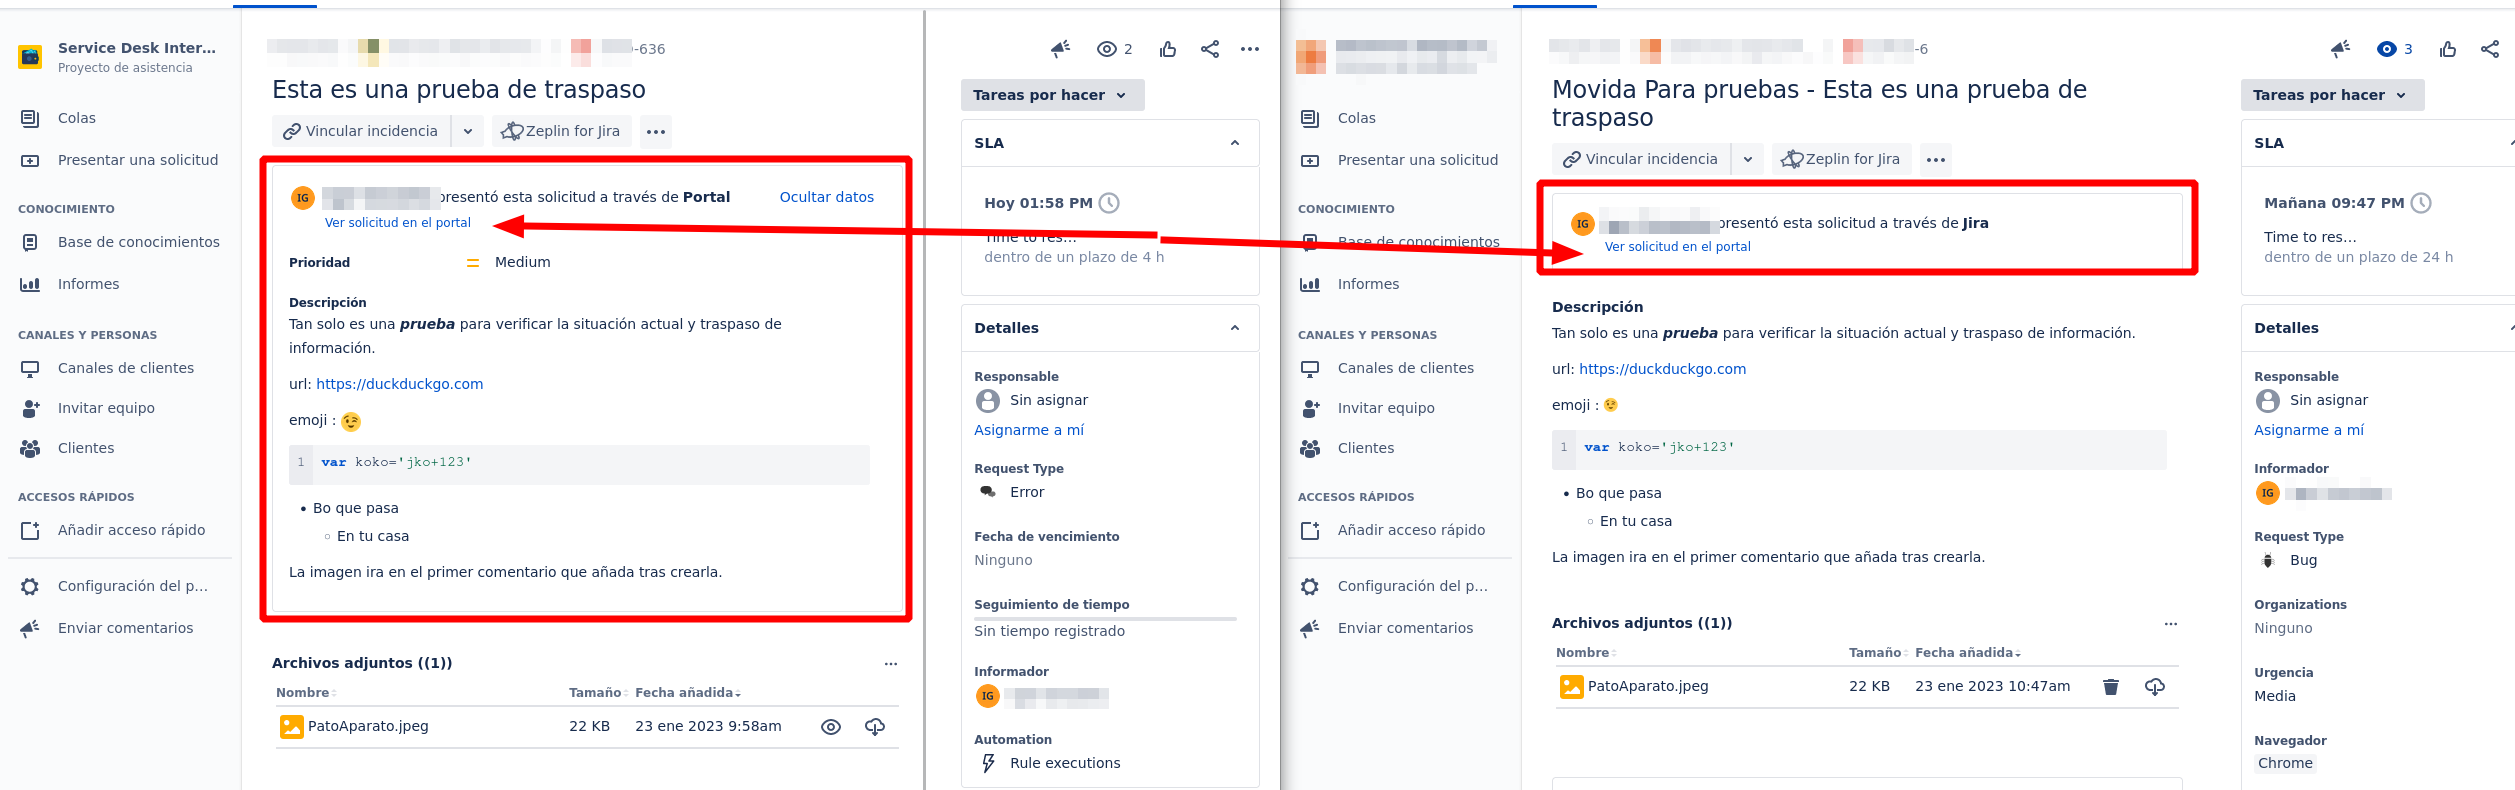Click Configuración gear icon in left window sidebar

click(x=30, y=586)
